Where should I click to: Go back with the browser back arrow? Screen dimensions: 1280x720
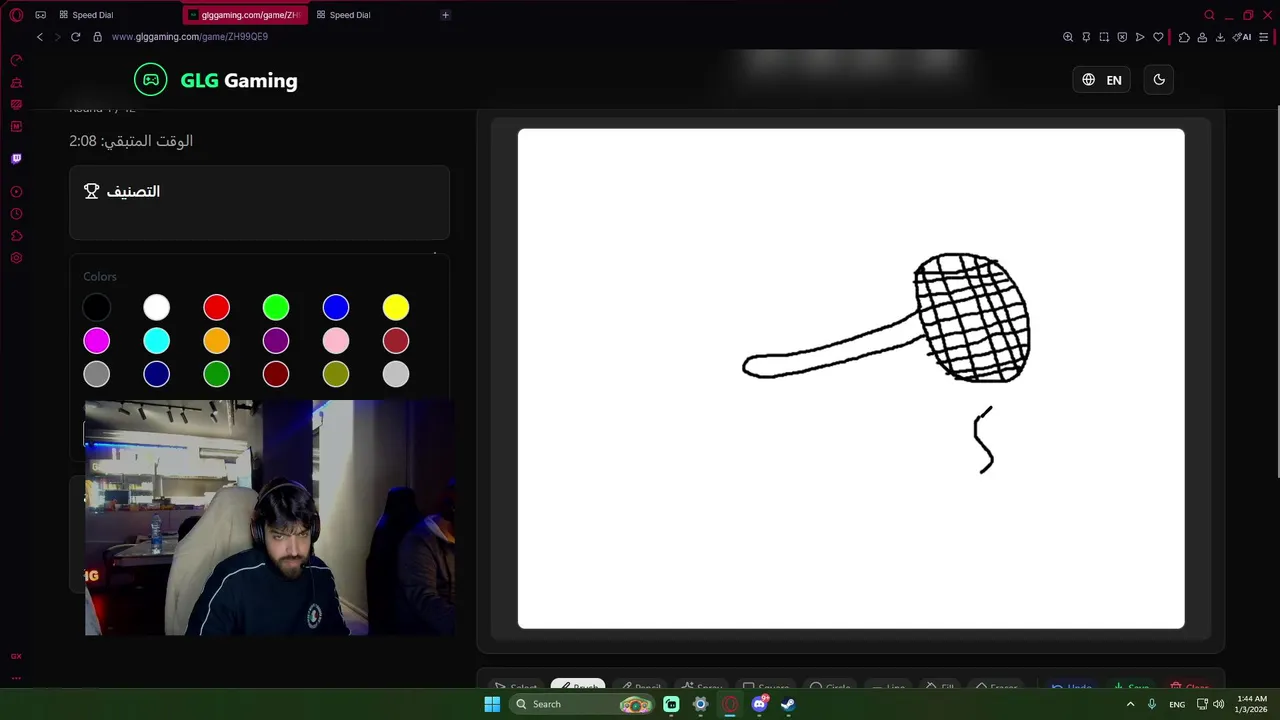tap(40, 37)
